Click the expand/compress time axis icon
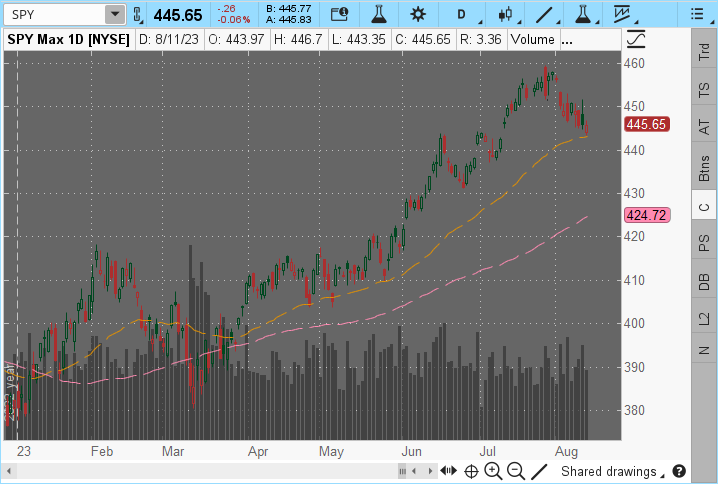This screenshot has width=718, height=484. [449, 470]
